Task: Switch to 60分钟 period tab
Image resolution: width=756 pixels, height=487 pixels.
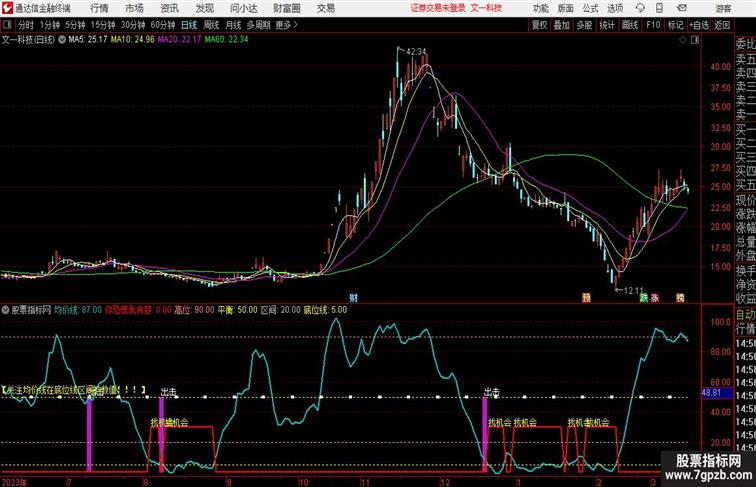Action: 162,25
